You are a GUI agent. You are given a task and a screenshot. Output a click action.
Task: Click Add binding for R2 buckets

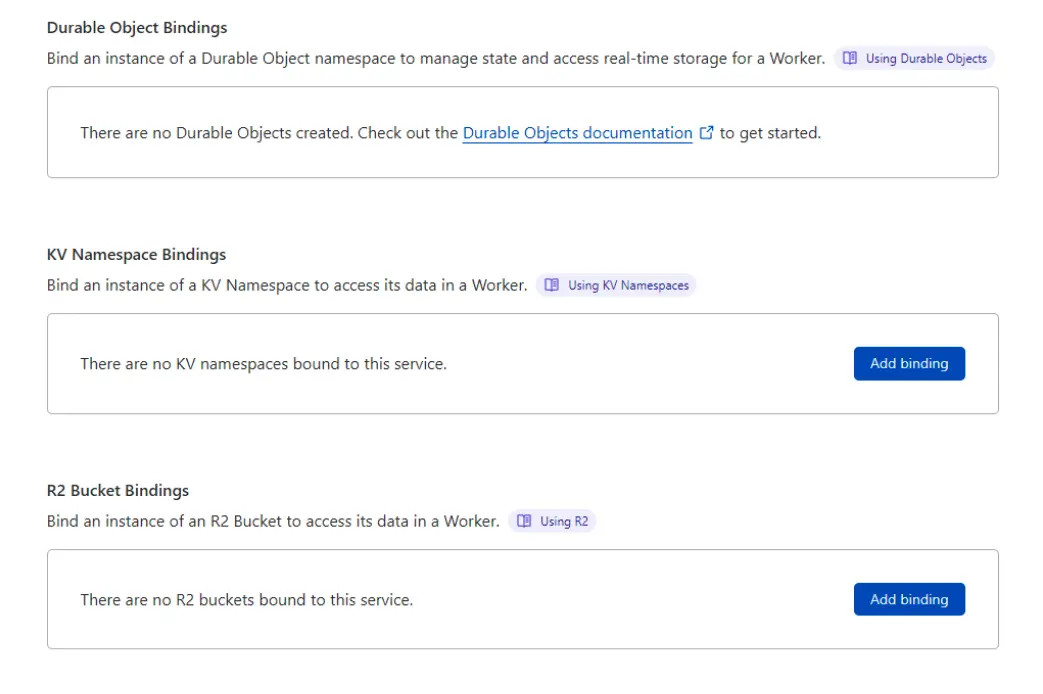coord(908,599)
